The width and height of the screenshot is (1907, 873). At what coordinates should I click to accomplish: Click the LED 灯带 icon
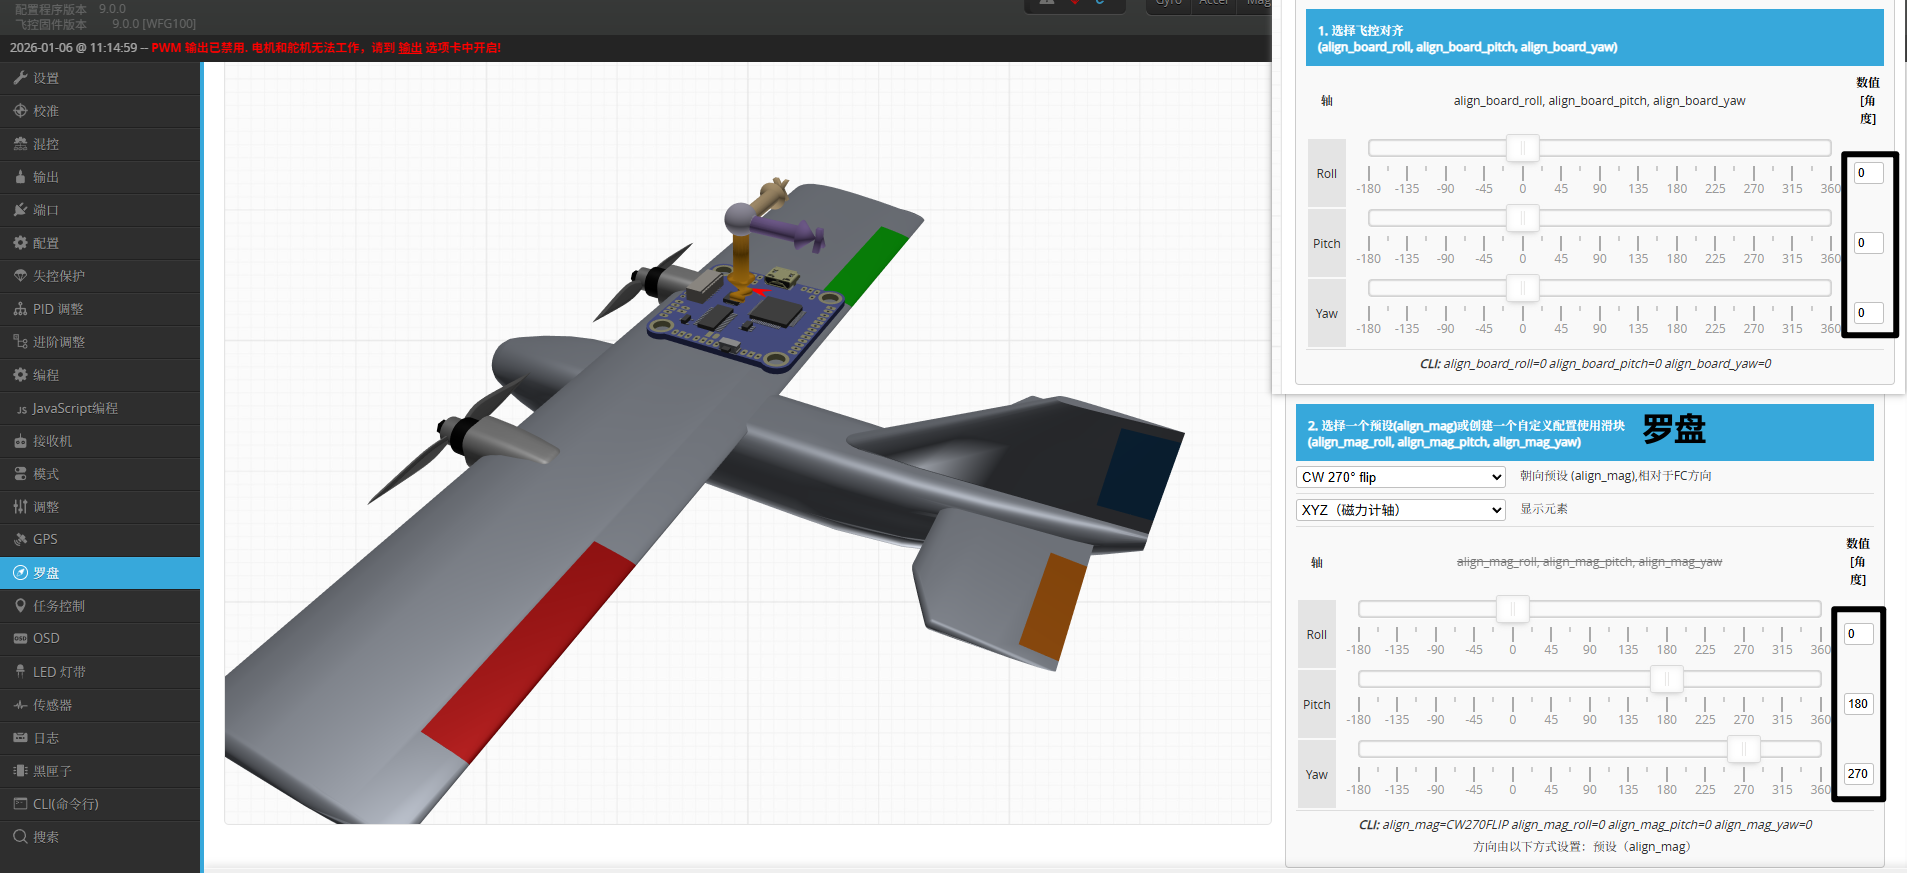point(20,672)
